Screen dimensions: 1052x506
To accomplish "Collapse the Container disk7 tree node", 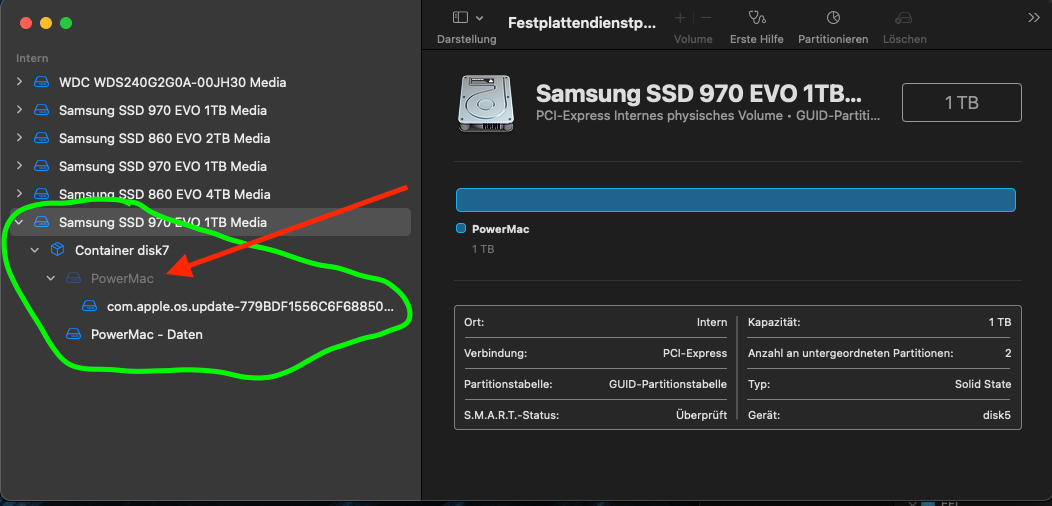I will [35, 250].
